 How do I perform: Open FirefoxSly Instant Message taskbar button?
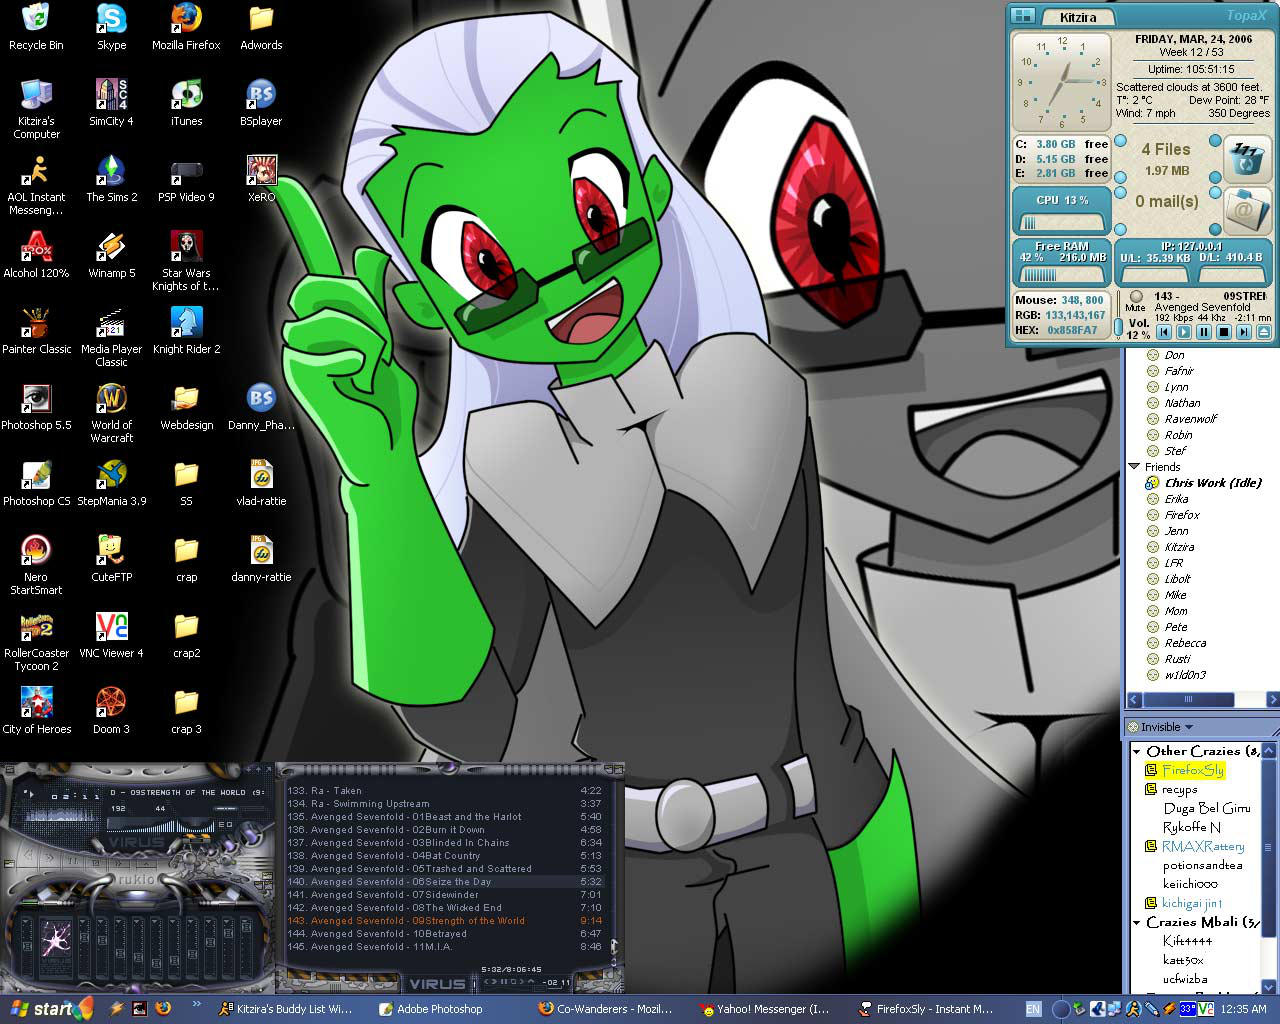click(925, 1009)
